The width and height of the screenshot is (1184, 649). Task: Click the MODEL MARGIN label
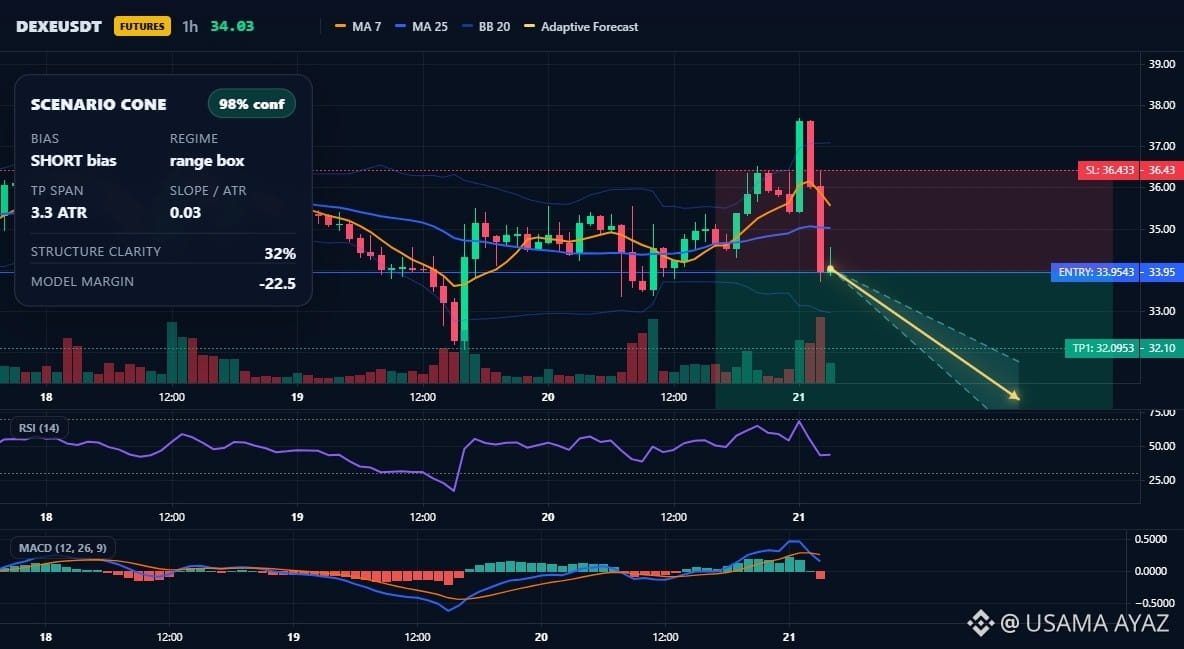pyautogui.click(x=82, y=282)
